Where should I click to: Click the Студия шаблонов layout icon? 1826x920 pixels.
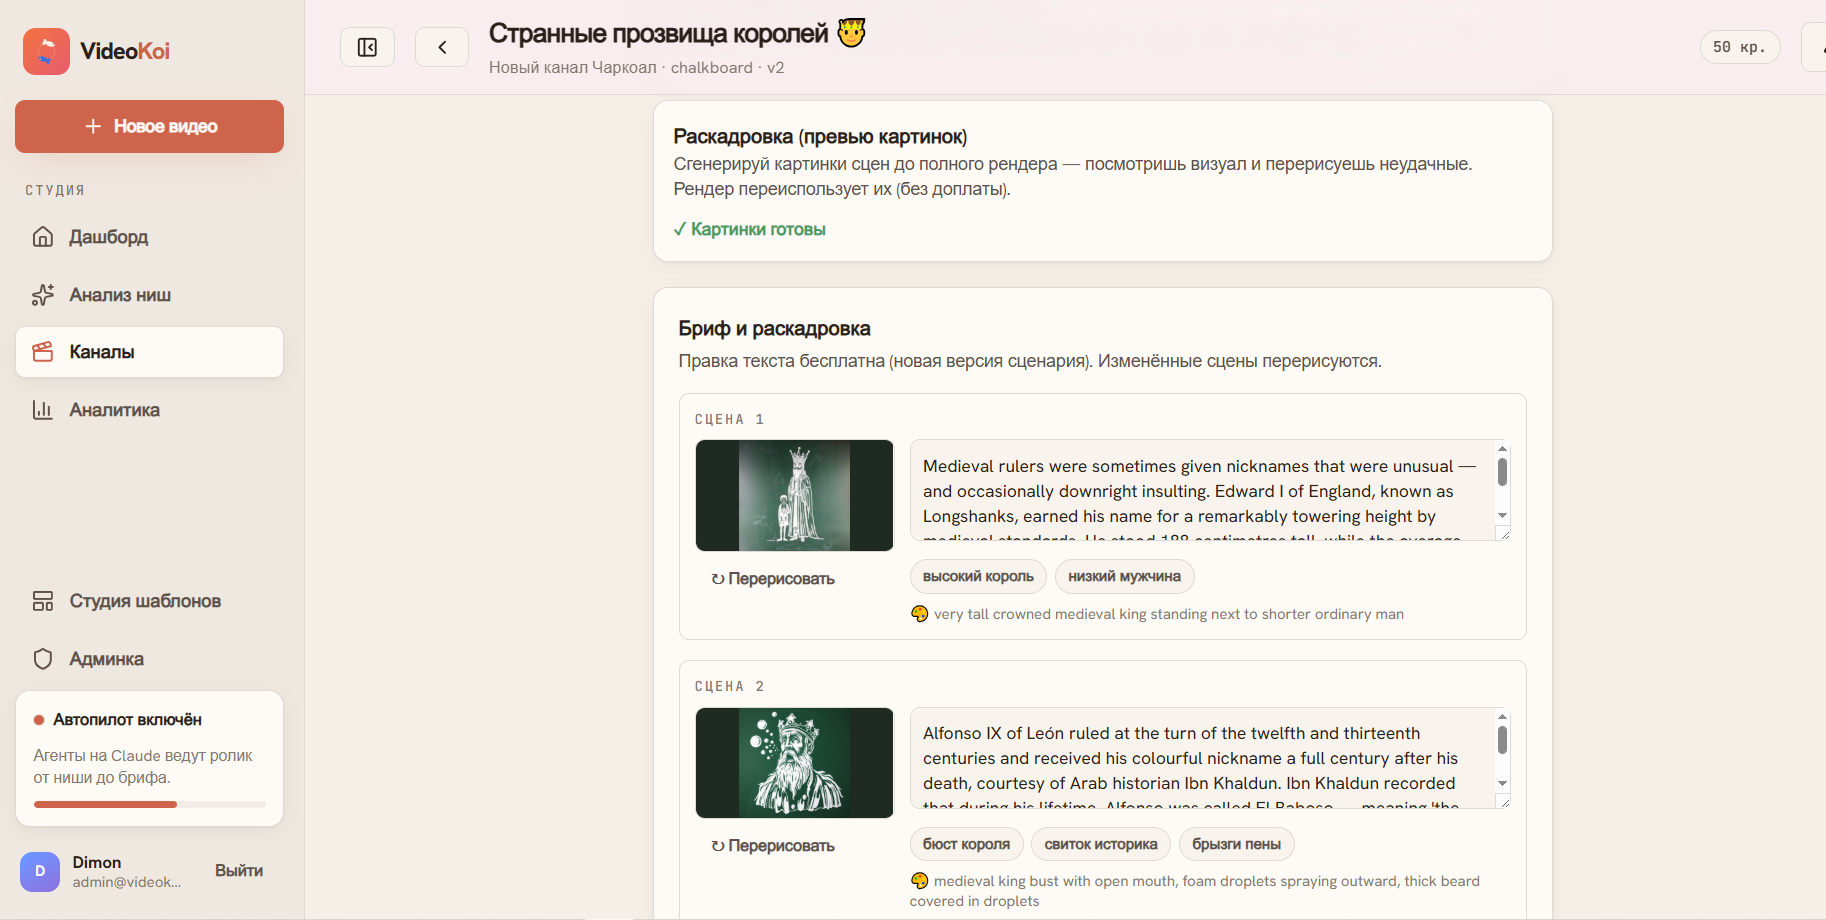point(43,601)
